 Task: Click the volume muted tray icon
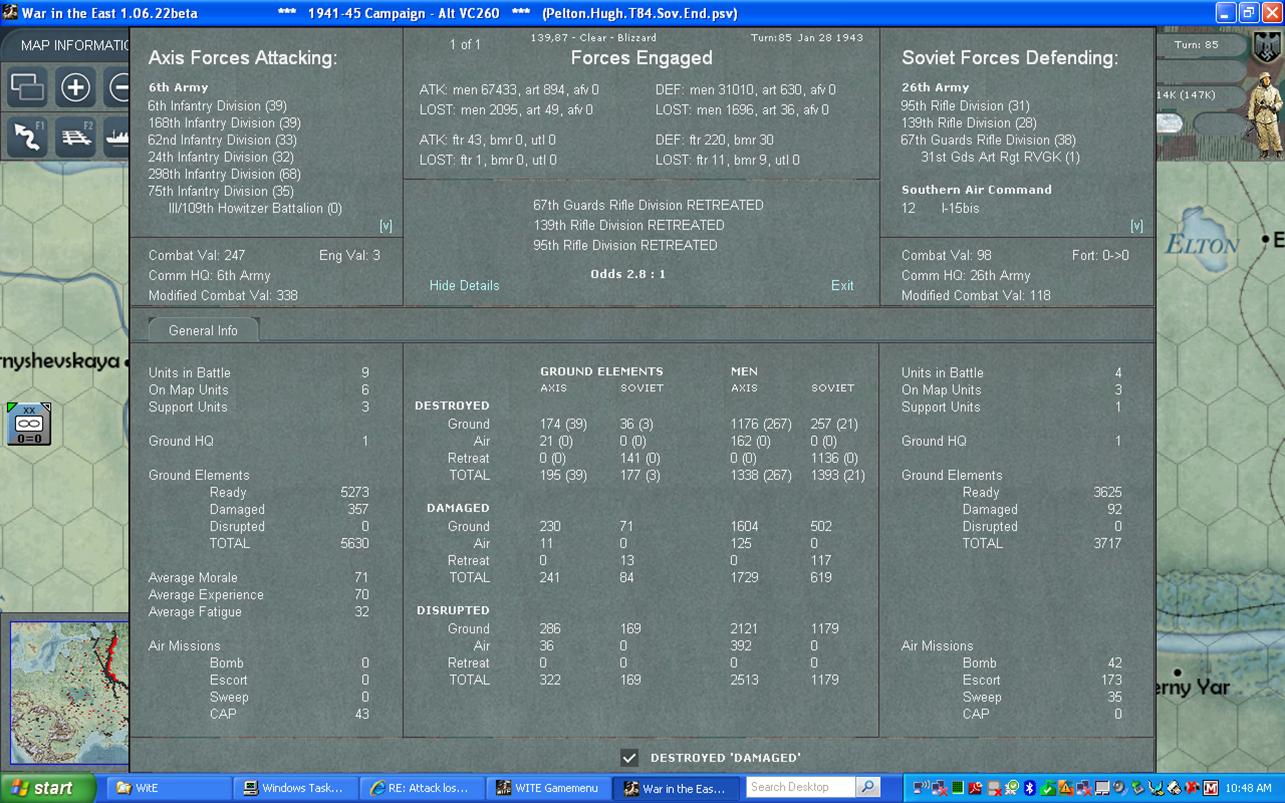(1192, 788)
